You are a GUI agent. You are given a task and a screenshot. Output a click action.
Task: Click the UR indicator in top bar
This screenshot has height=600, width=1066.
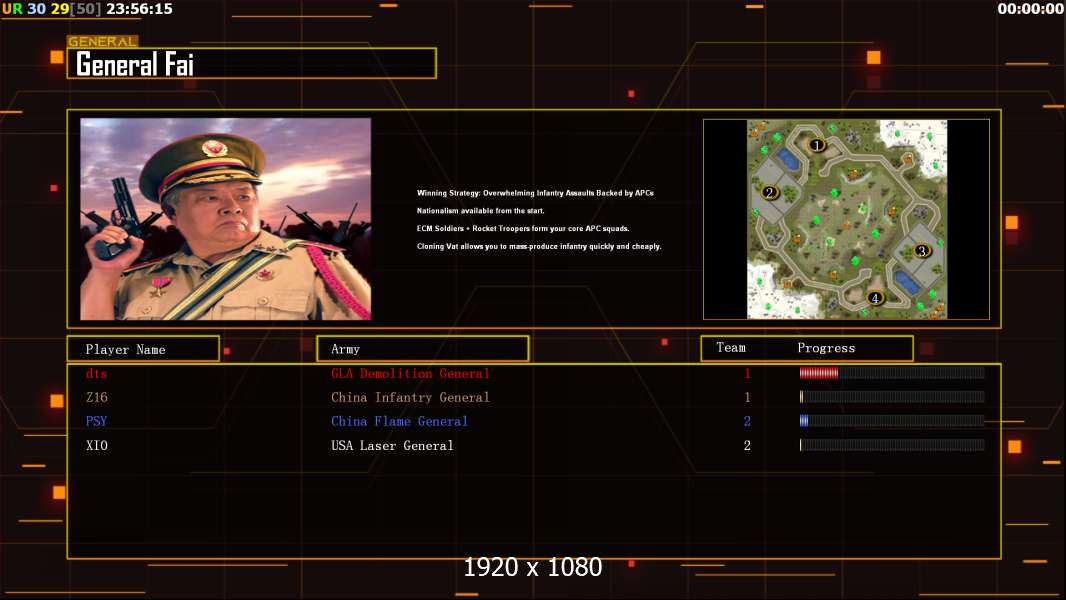[x=12, y=9]
